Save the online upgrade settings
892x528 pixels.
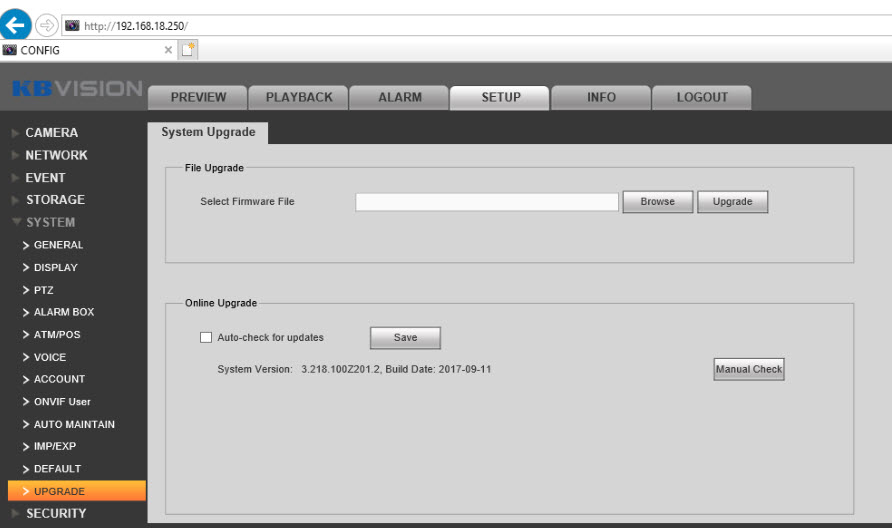(405, 338)
